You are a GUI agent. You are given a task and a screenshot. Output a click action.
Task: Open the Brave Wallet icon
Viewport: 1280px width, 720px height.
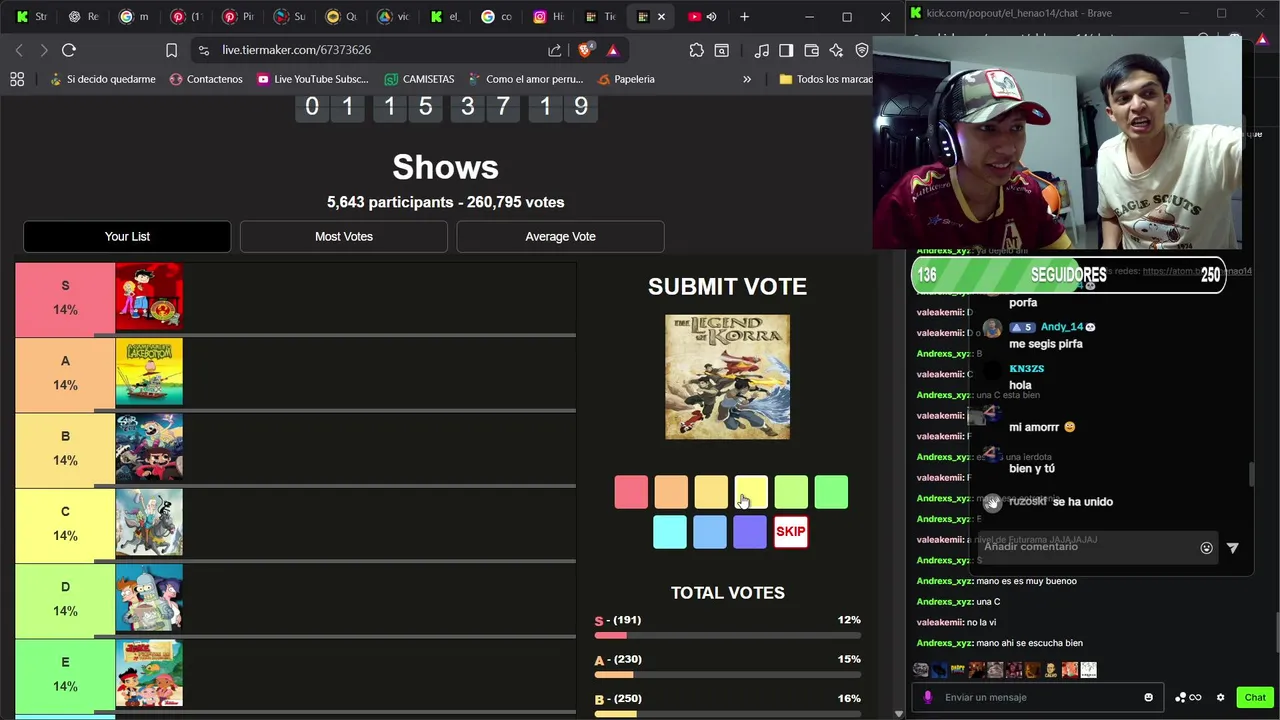coord(811,50)
